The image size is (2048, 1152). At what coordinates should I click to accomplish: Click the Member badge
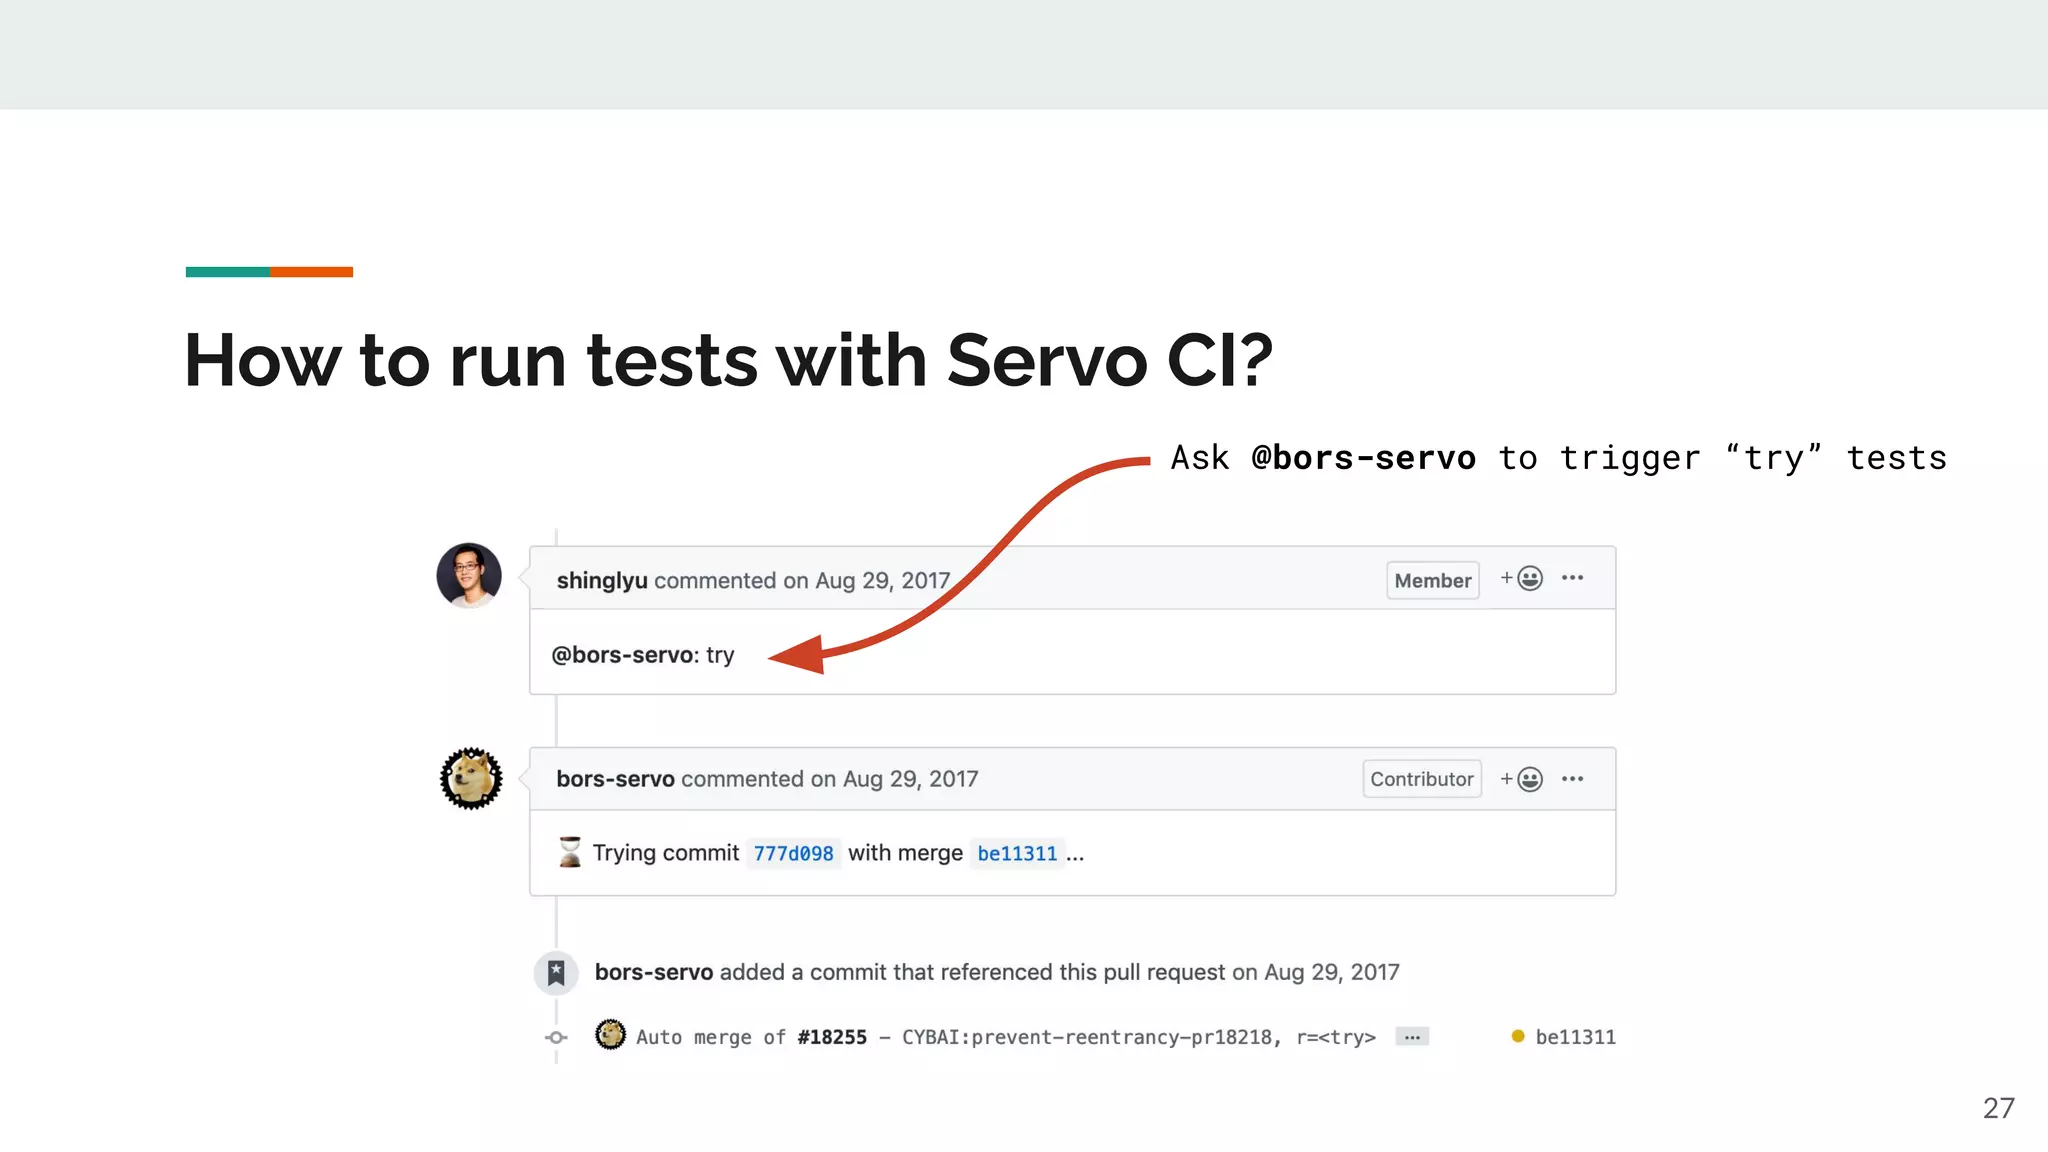click(1433, 580)
